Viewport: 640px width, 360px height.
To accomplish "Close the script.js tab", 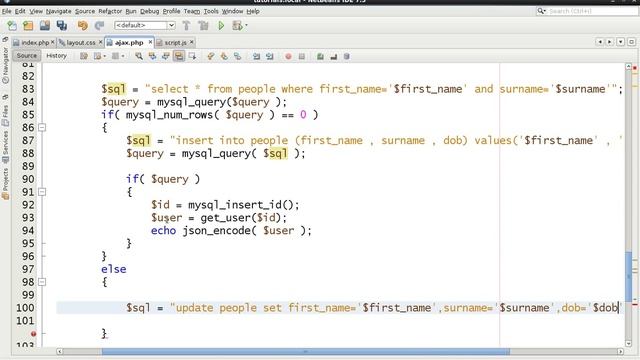I will point(192,42).
